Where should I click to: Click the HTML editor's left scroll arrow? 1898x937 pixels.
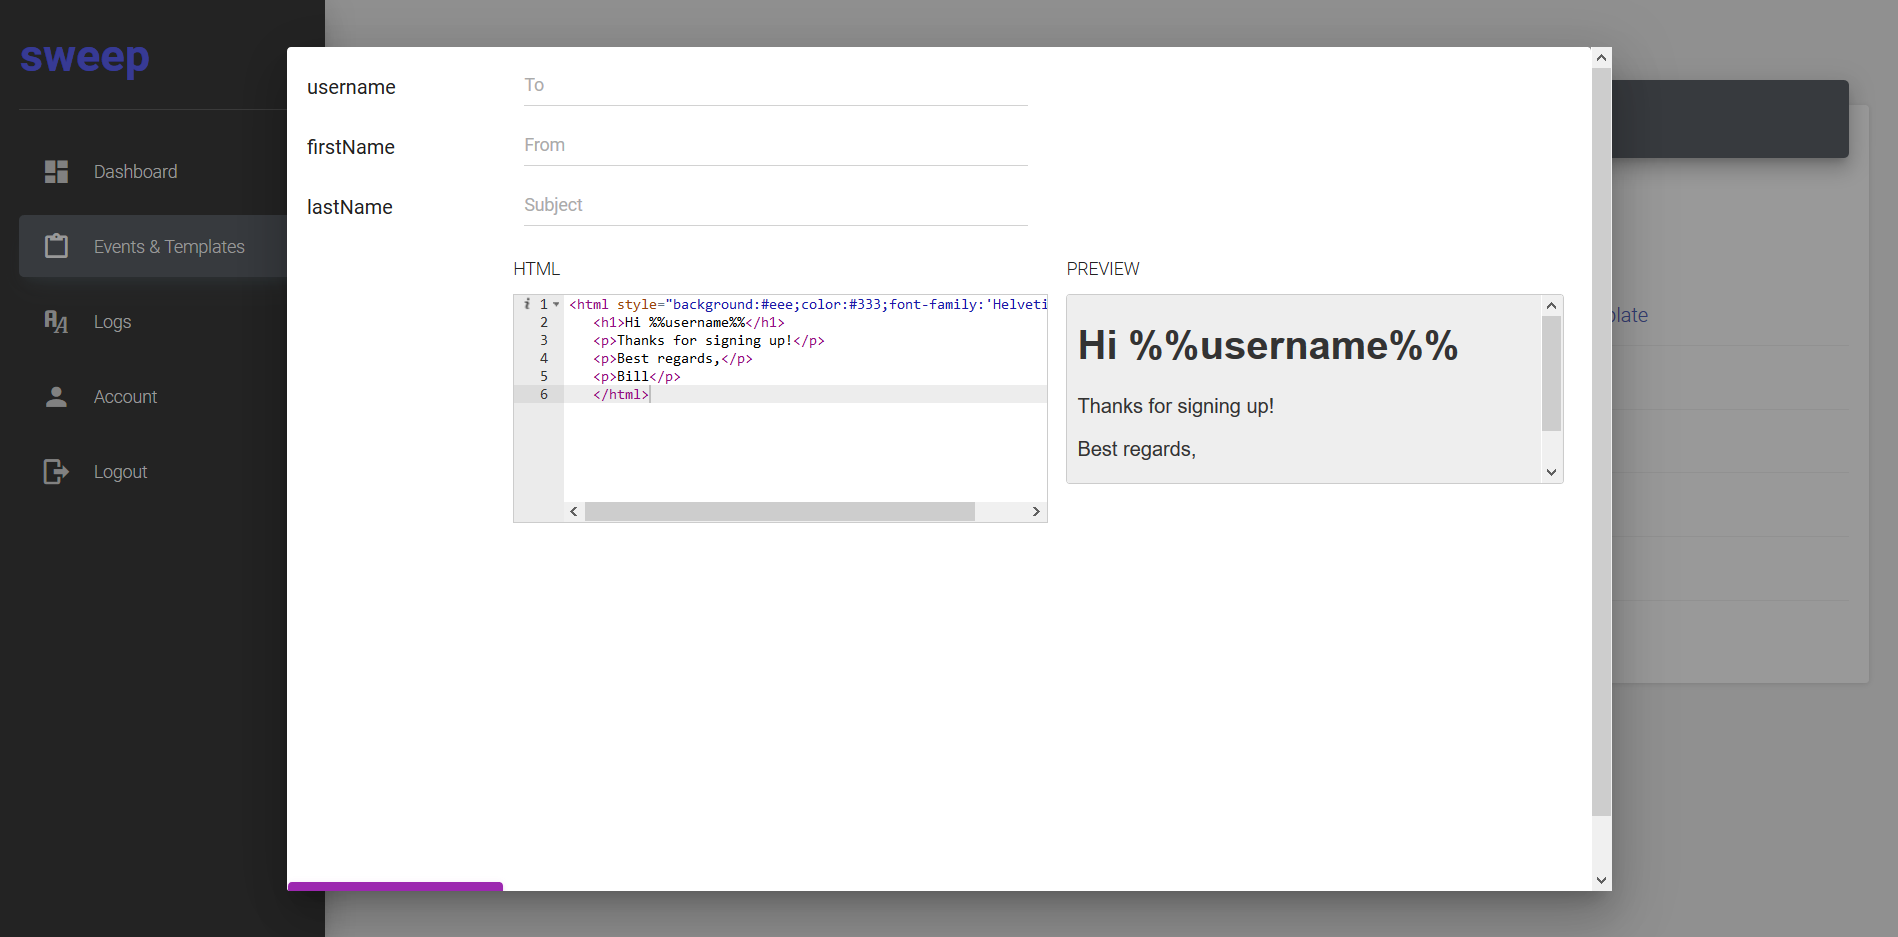pos(574,512)
